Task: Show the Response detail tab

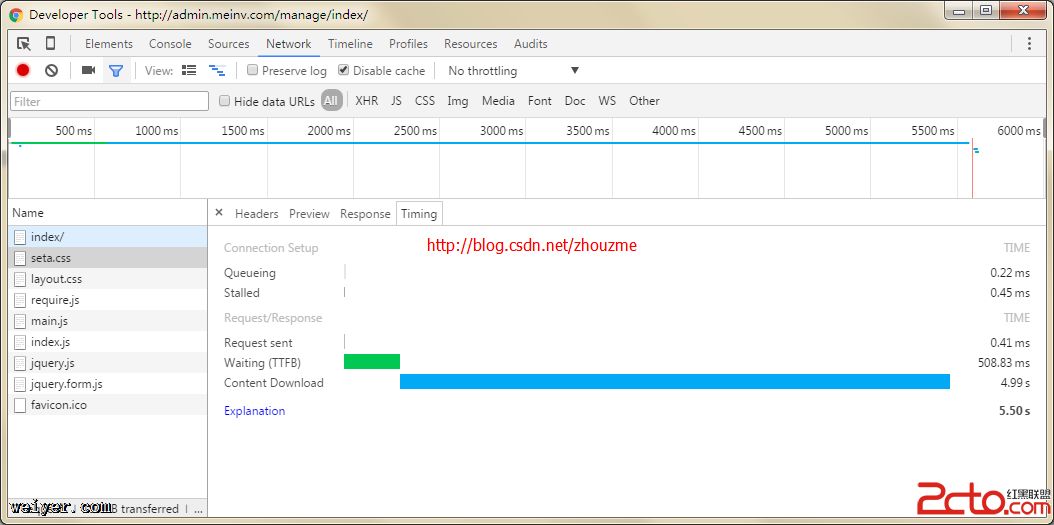Action: click(x=365, y=214)
